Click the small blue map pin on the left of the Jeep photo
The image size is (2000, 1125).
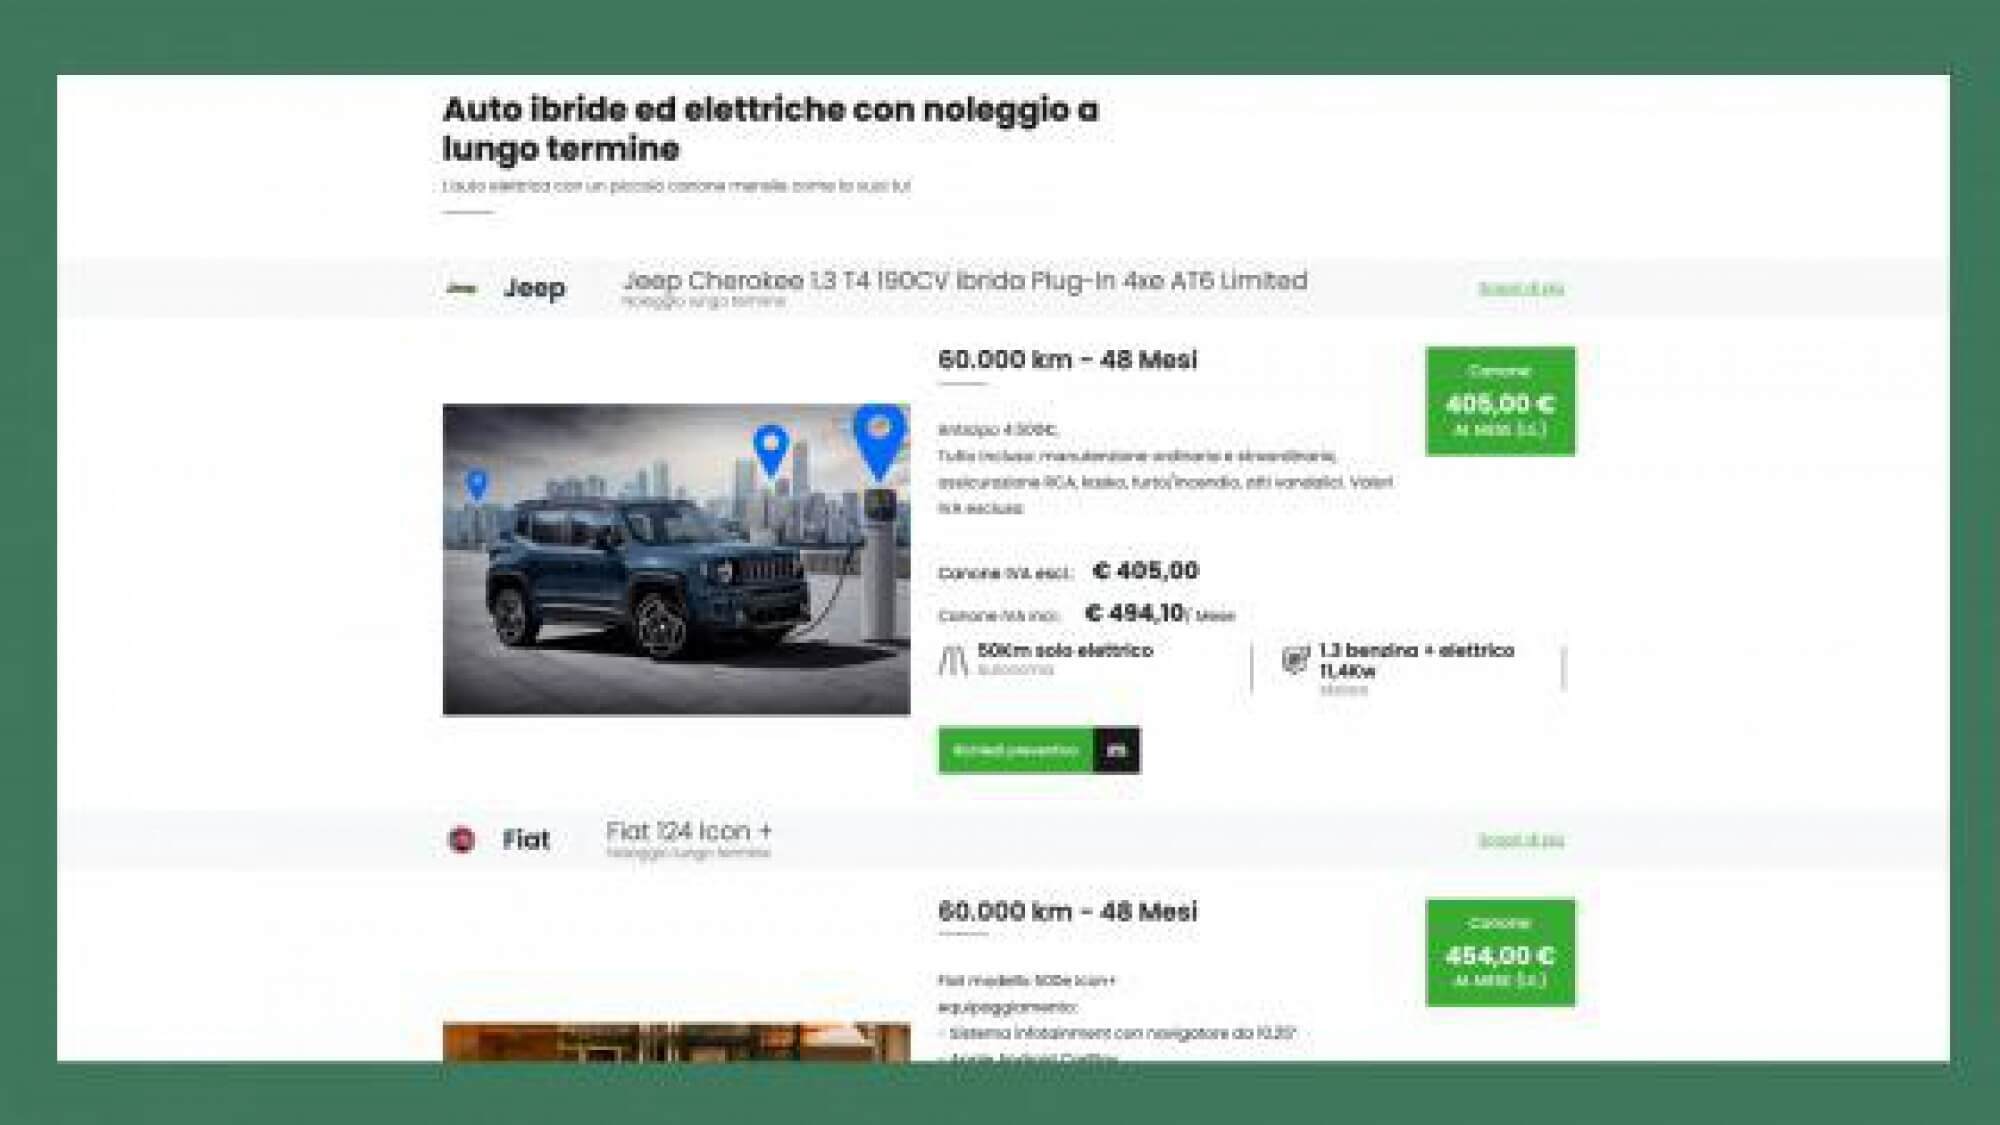point(477,485)
